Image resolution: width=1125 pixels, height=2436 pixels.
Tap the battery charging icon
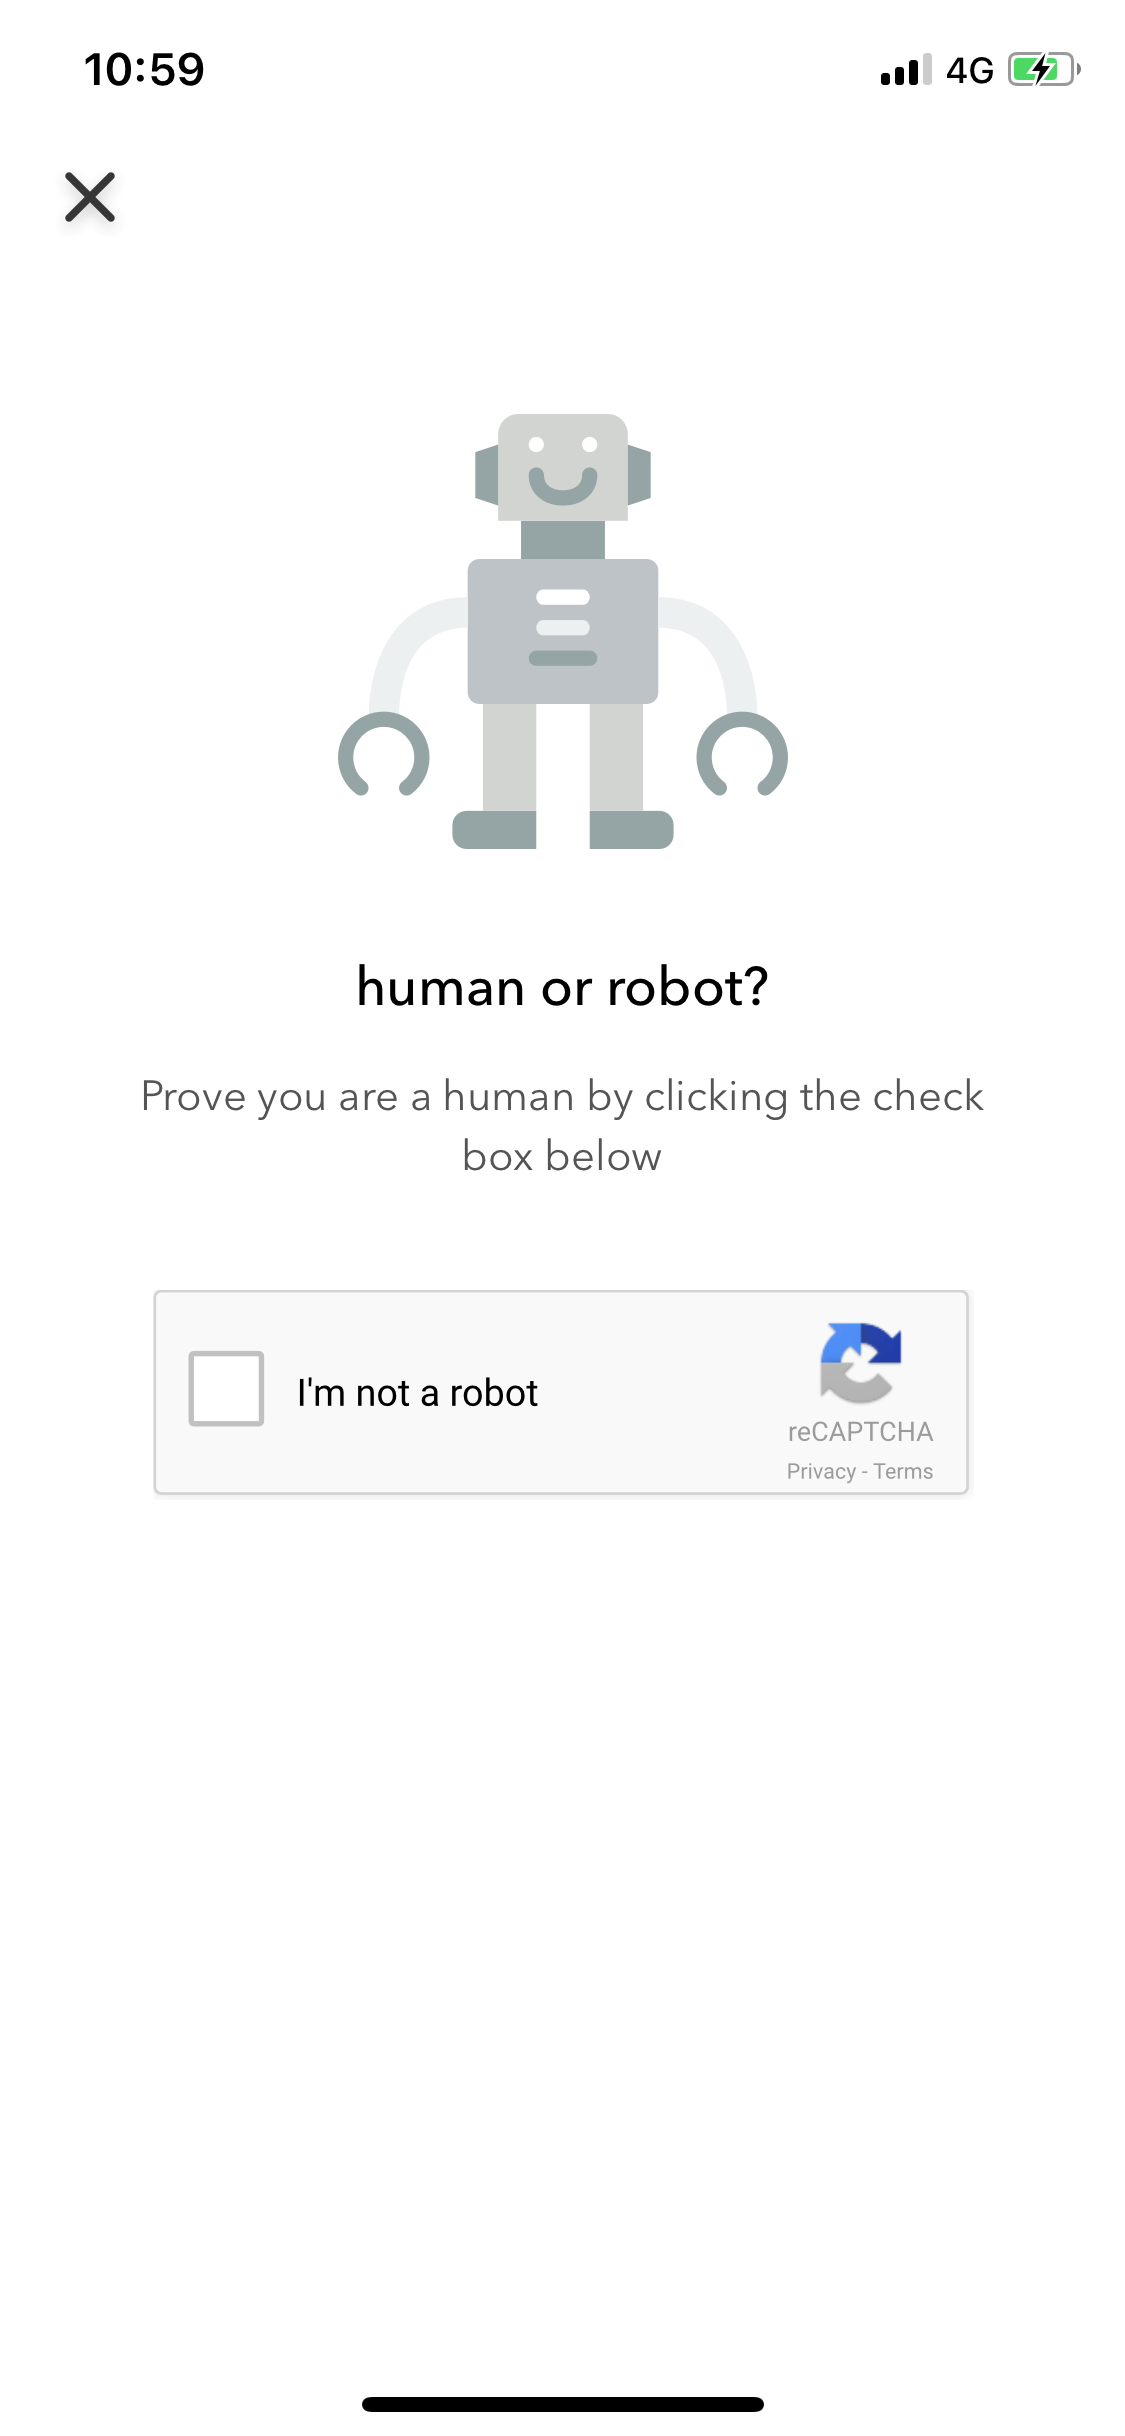(1044, 70)
